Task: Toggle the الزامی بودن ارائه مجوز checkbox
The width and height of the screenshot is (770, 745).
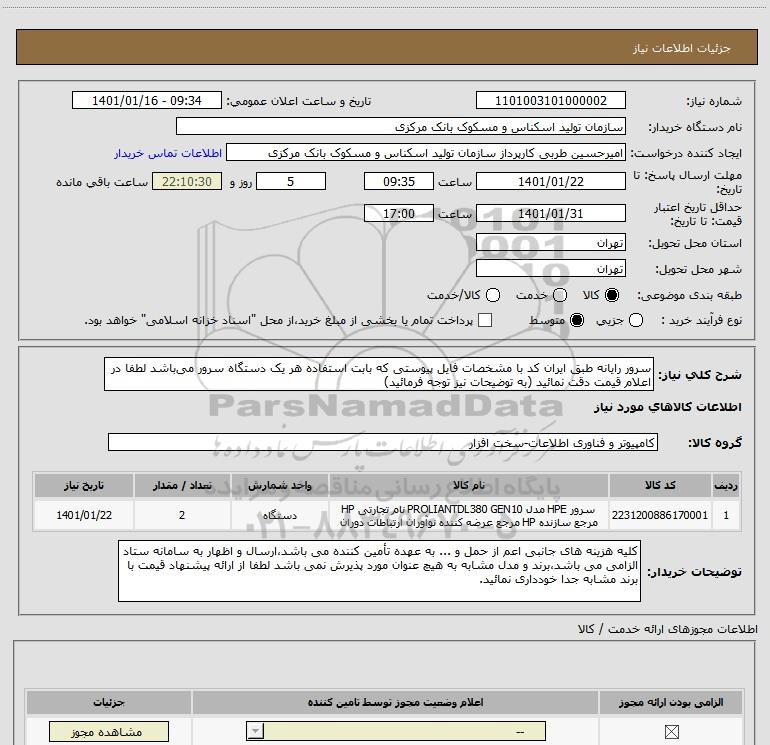Action: (x=671, y=732)
